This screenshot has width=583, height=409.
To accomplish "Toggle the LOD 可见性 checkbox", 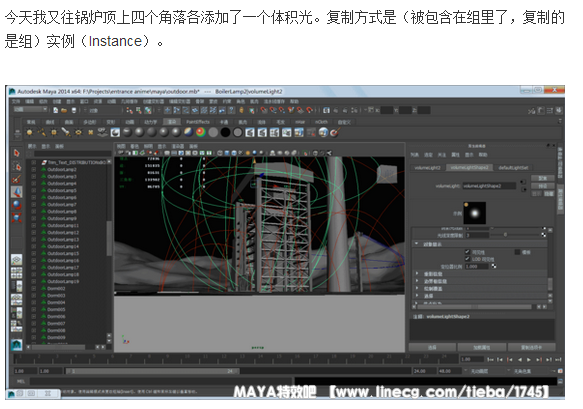I will point(467,259).
